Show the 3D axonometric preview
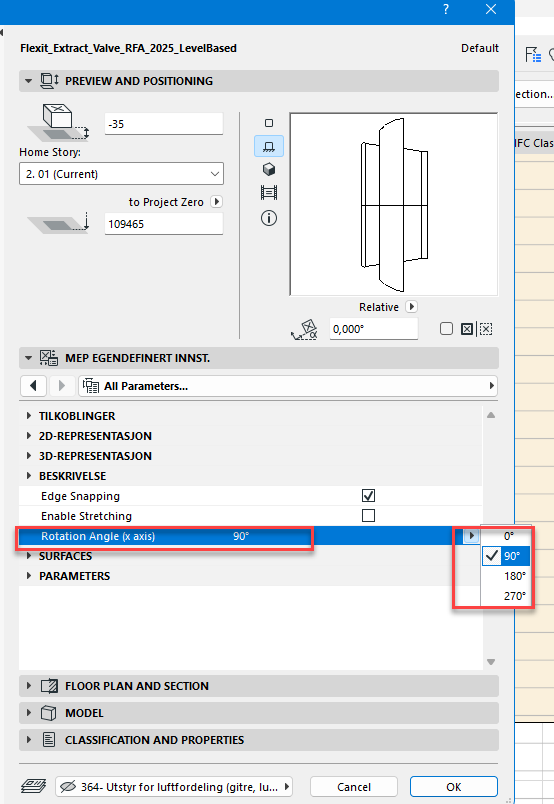Screen dimensions: 554x804 269,169
